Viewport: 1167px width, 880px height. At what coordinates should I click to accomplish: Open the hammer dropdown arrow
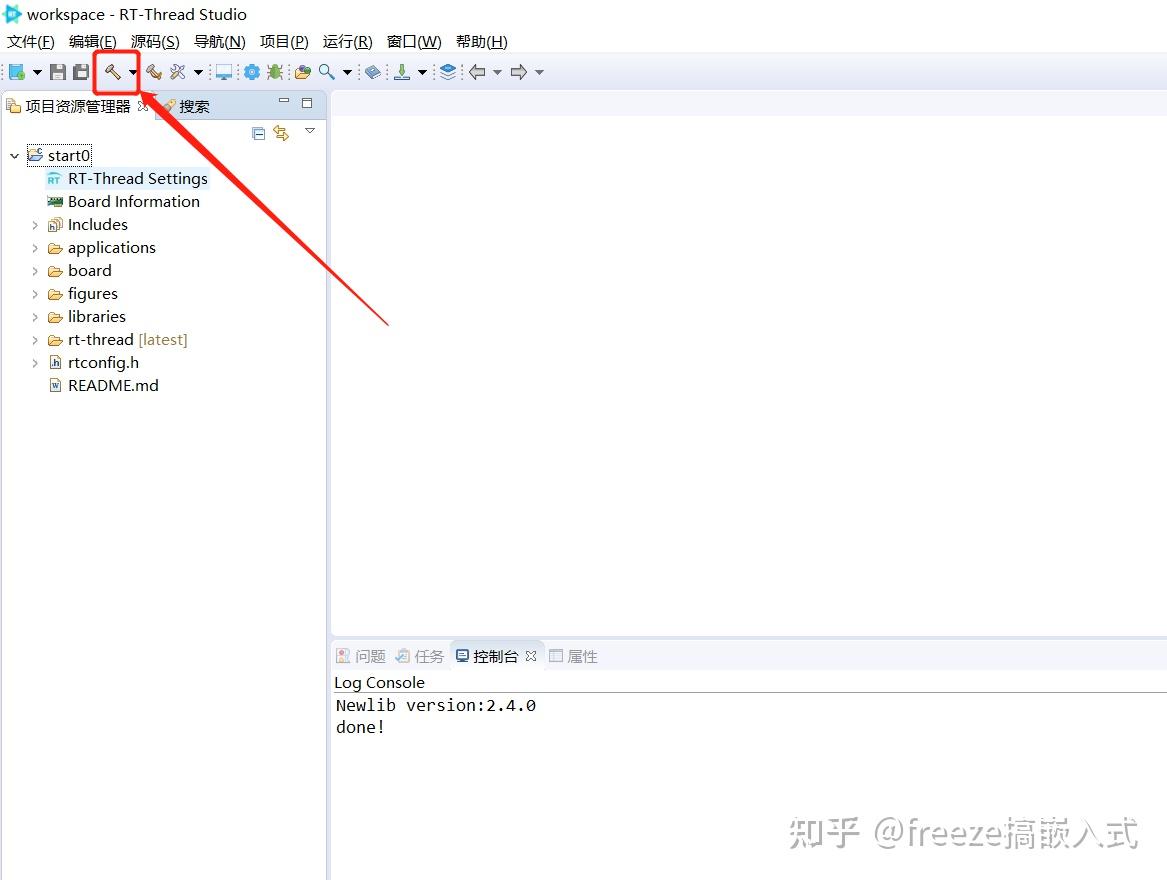click(x=131, y=71)
